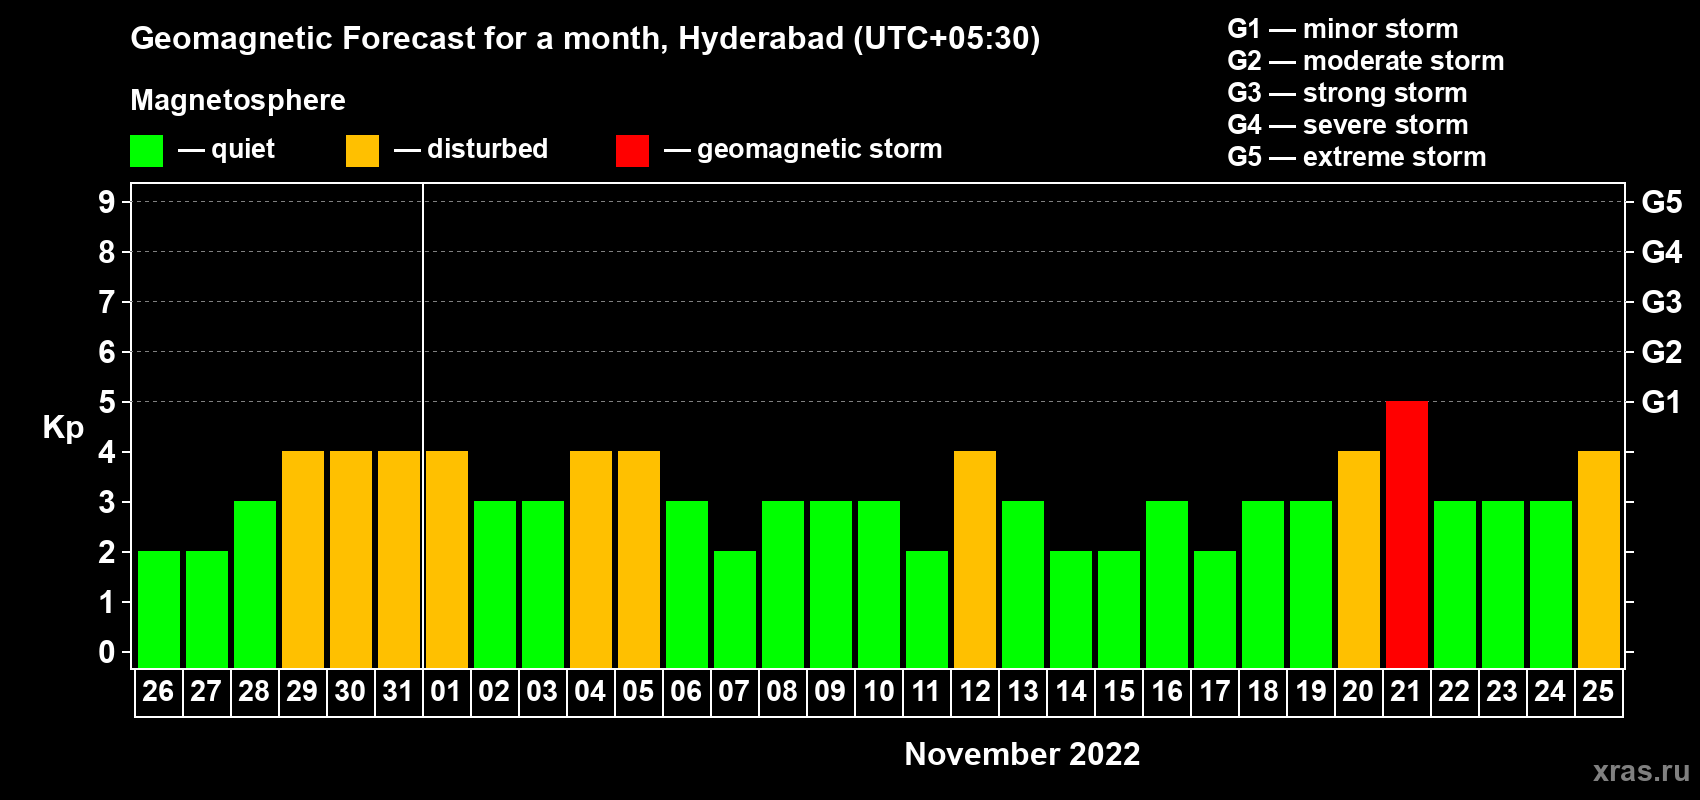Image resolution: width=1700 pixels, height=800 pixels.
Task: Click 'G3 — strong storm' legend text
Action: point(1347,93)
